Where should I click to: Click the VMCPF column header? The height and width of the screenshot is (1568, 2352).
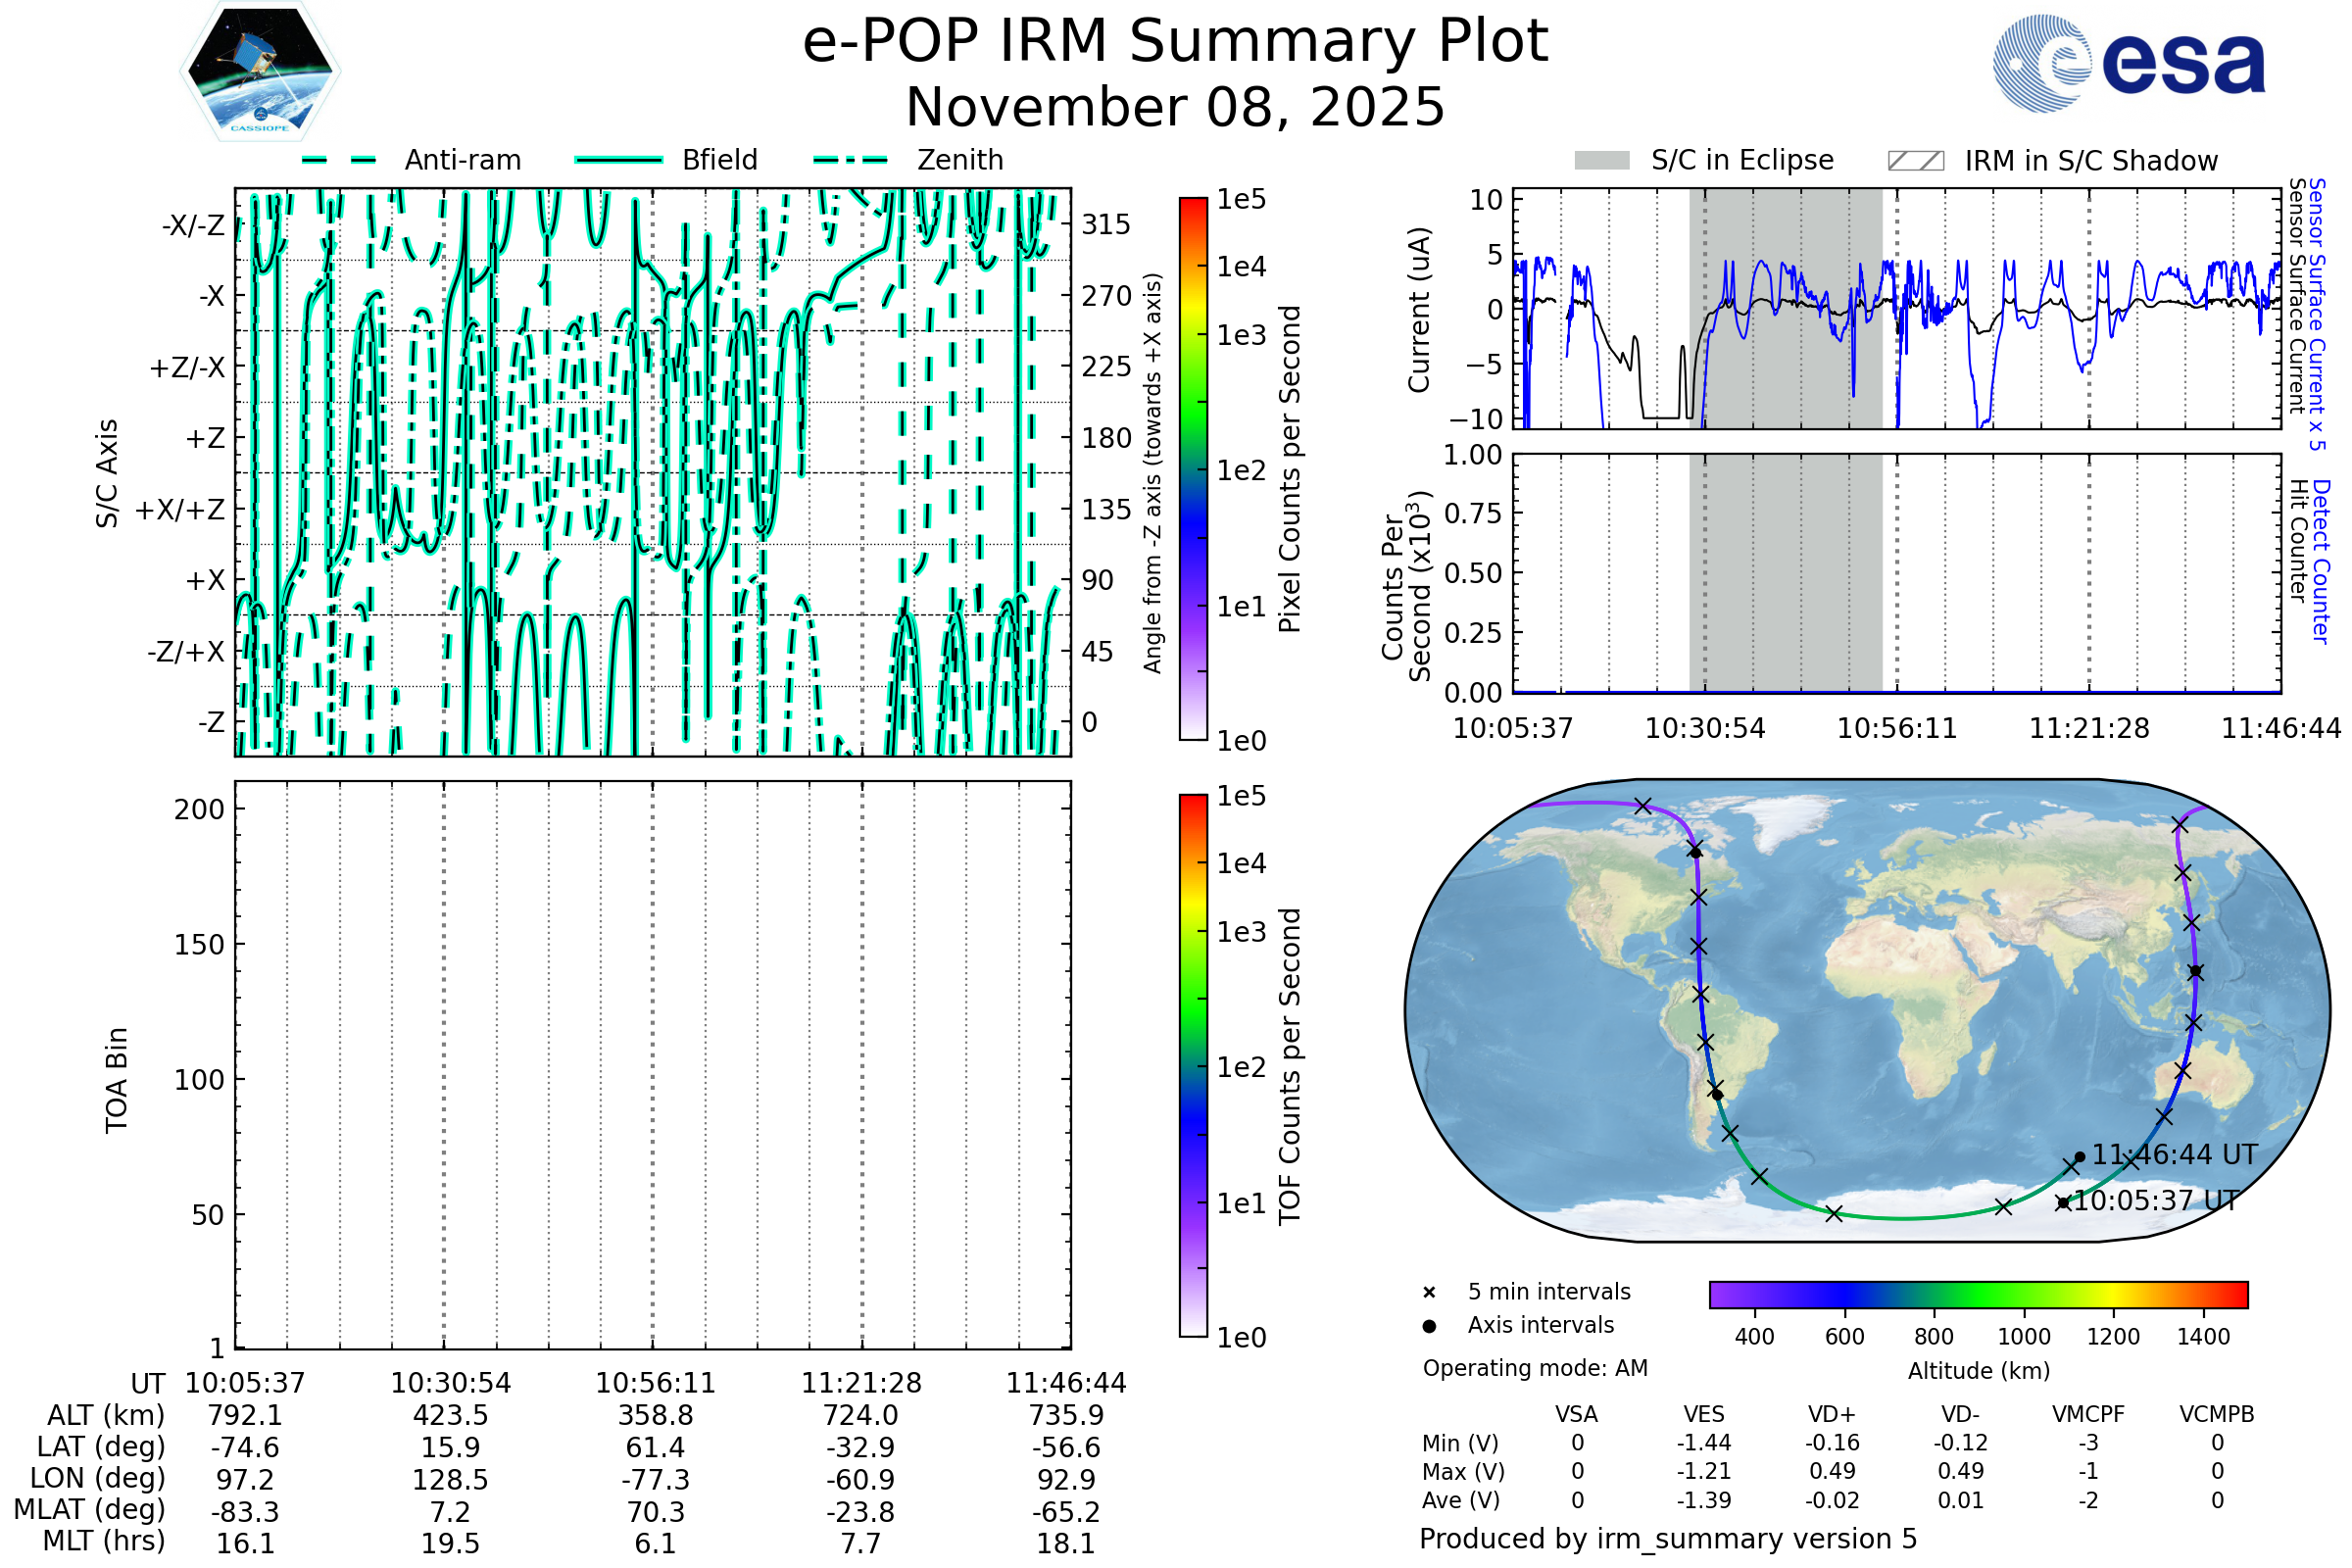2088,1414
